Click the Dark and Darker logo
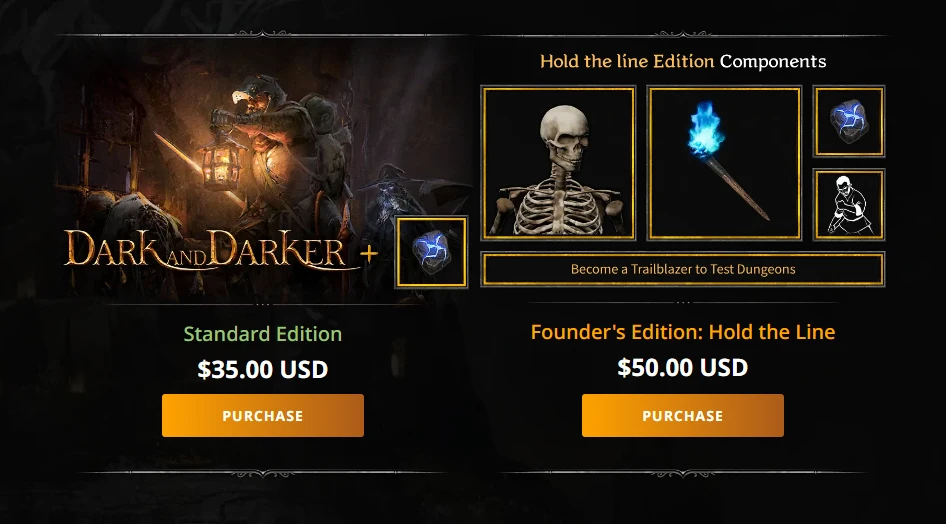This screenshot has width=946, height=524. click(x=206, y=249)
